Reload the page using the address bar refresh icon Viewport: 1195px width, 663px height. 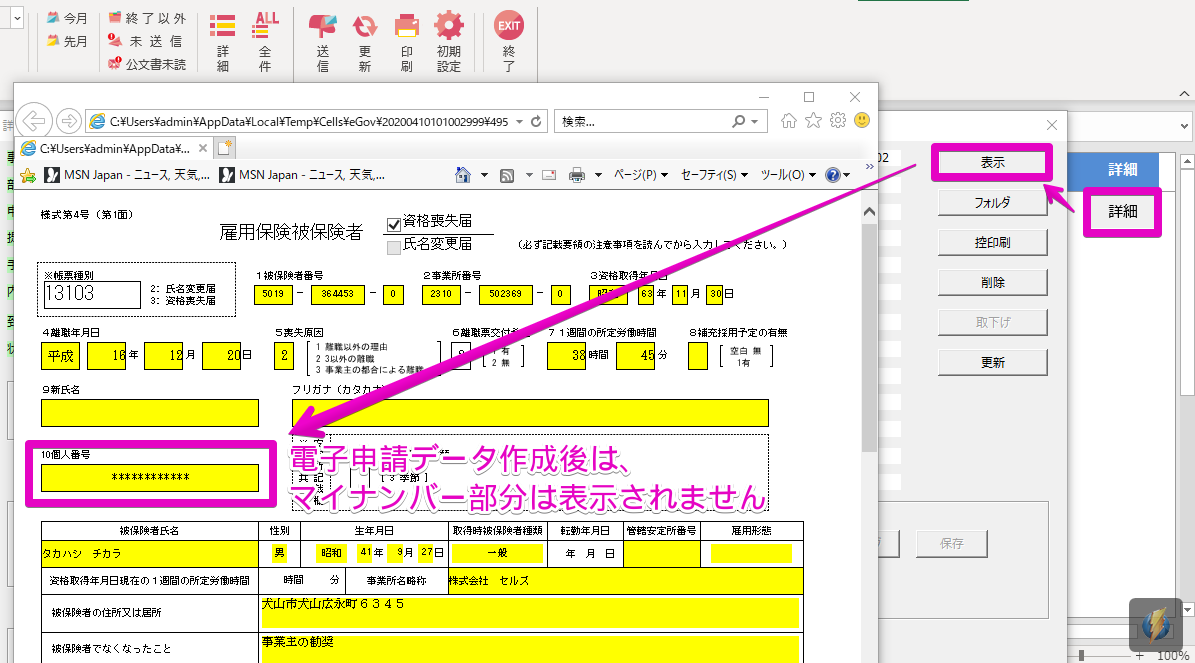pyautogui.click(x=536, y=121)
